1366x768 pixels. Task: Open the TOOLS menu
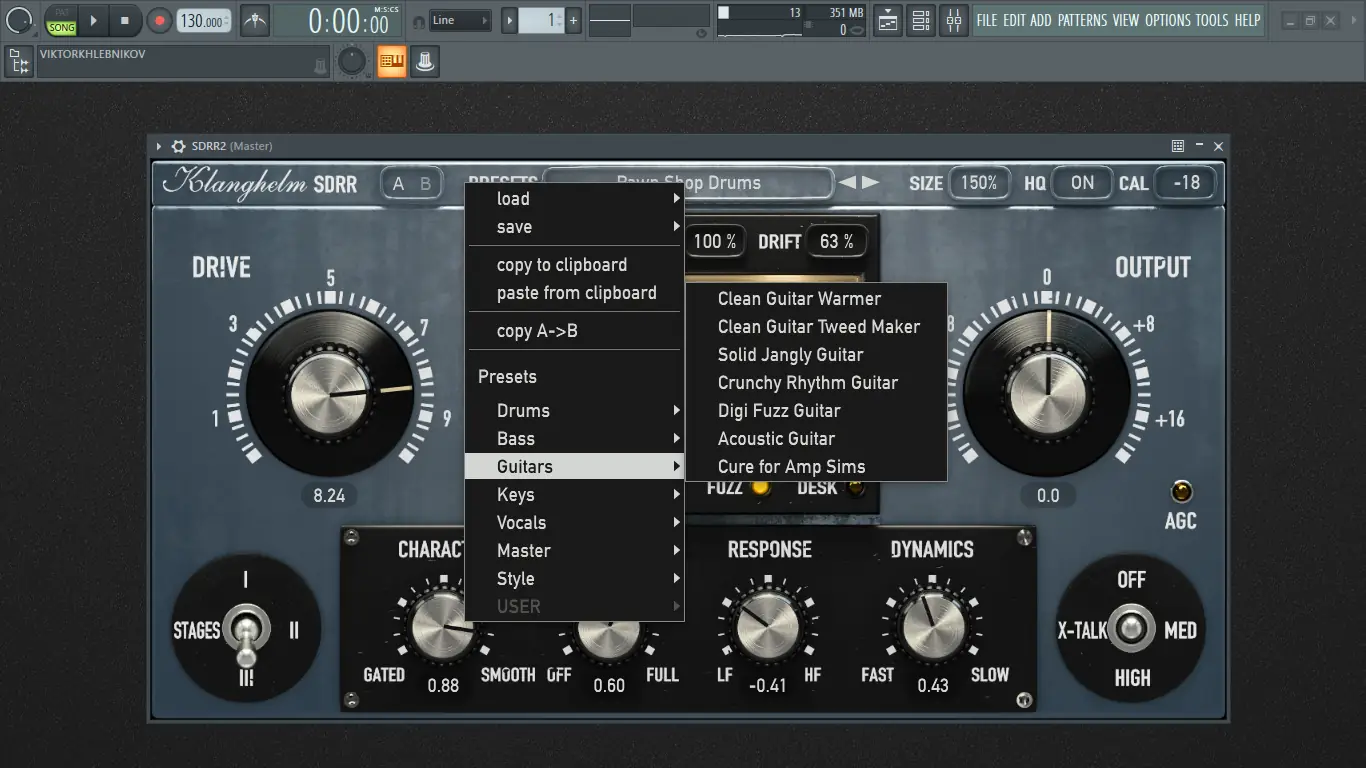(x=1212, y=20)
